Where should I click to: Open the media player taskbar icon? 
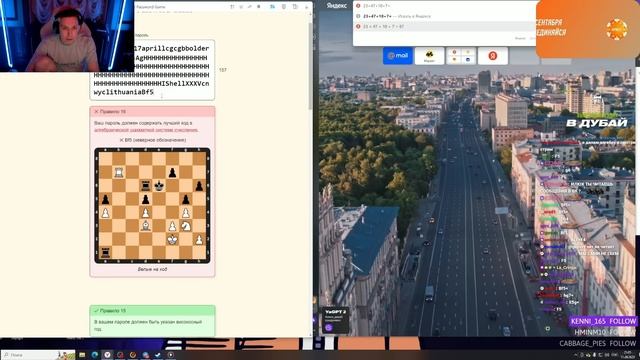pyautogui.click(x=171, y=355)
